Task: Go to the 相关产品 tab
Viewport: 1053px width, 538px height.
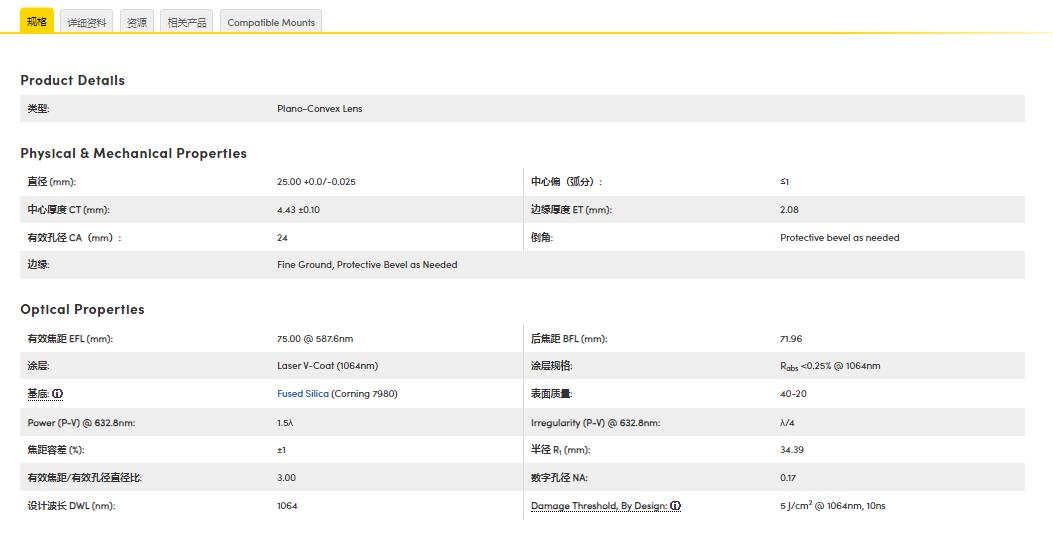Action: (187, 22)
